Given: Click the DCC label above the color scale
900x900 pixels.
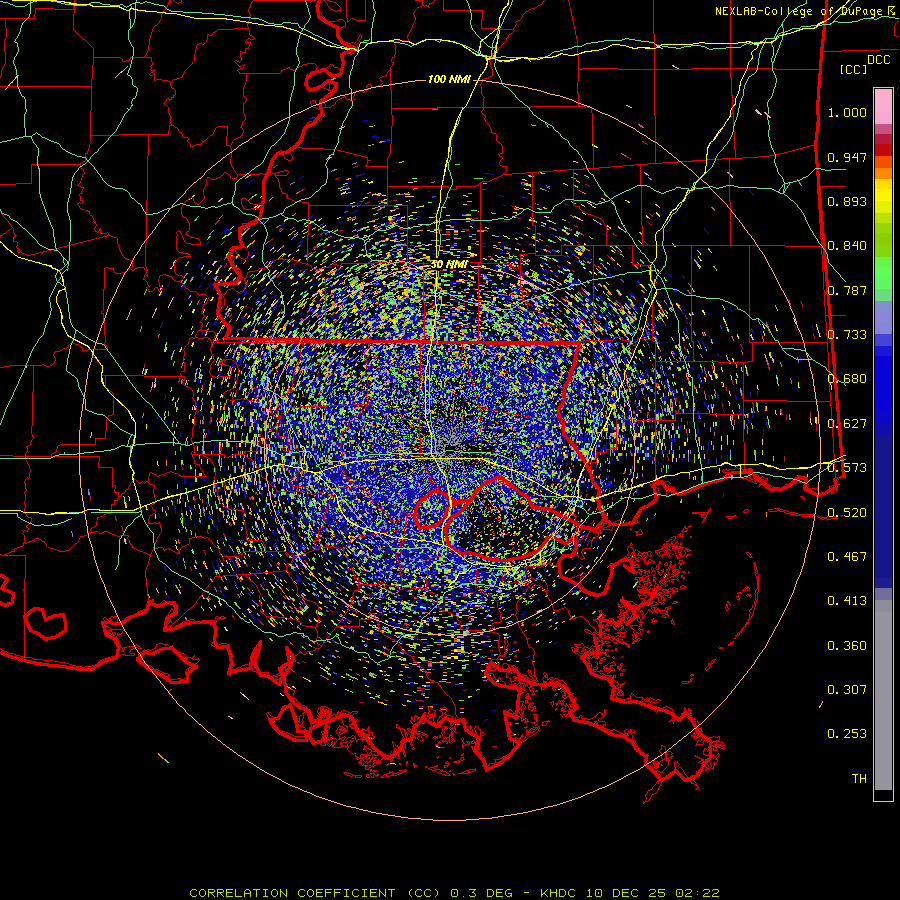Looking at the screenshot, I should tap(879, 60).
